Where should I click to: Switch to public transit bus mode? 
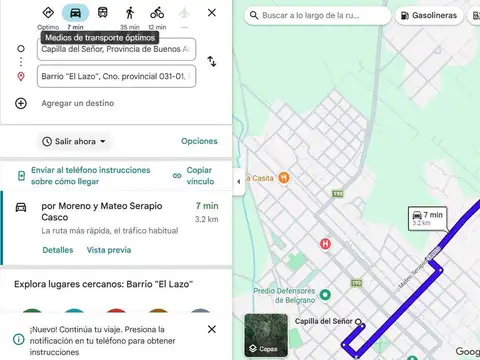pos(103,13)
